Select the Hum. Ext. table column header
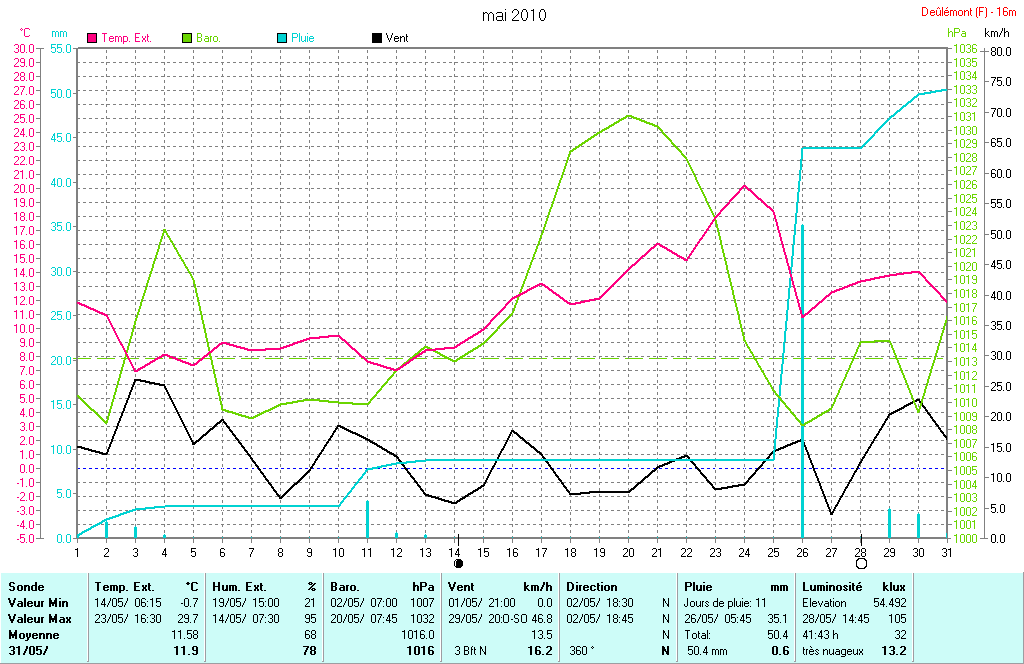1024x664 pixels. (x=241, y=587)
